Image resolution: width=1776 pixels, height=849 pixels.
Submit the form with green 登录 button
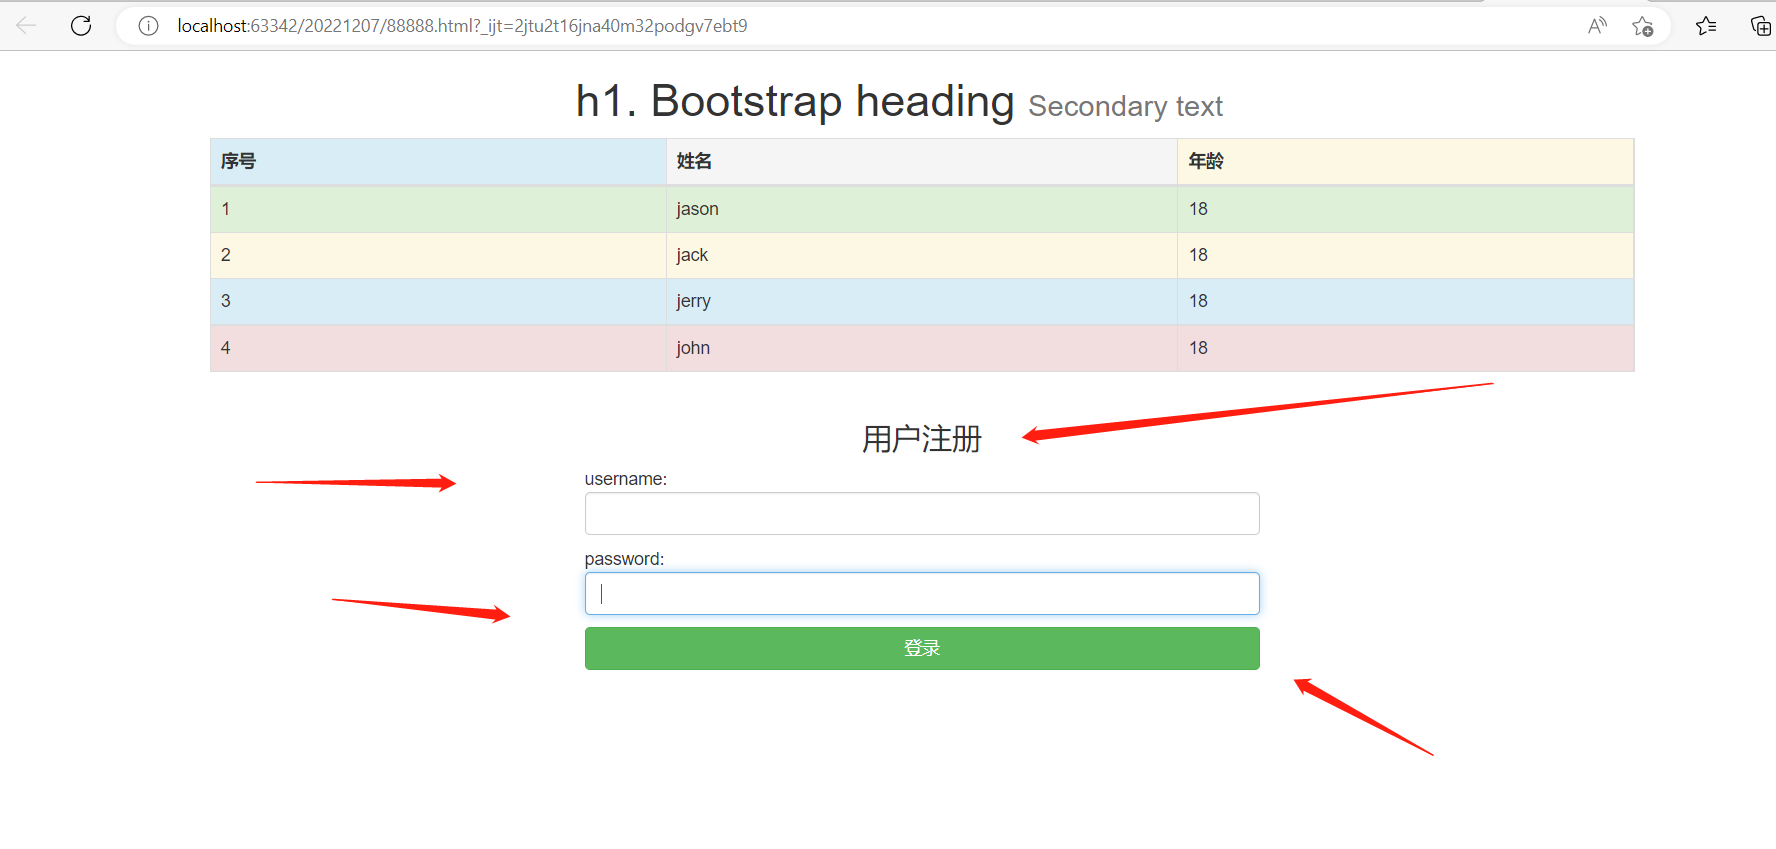[922, 648]
